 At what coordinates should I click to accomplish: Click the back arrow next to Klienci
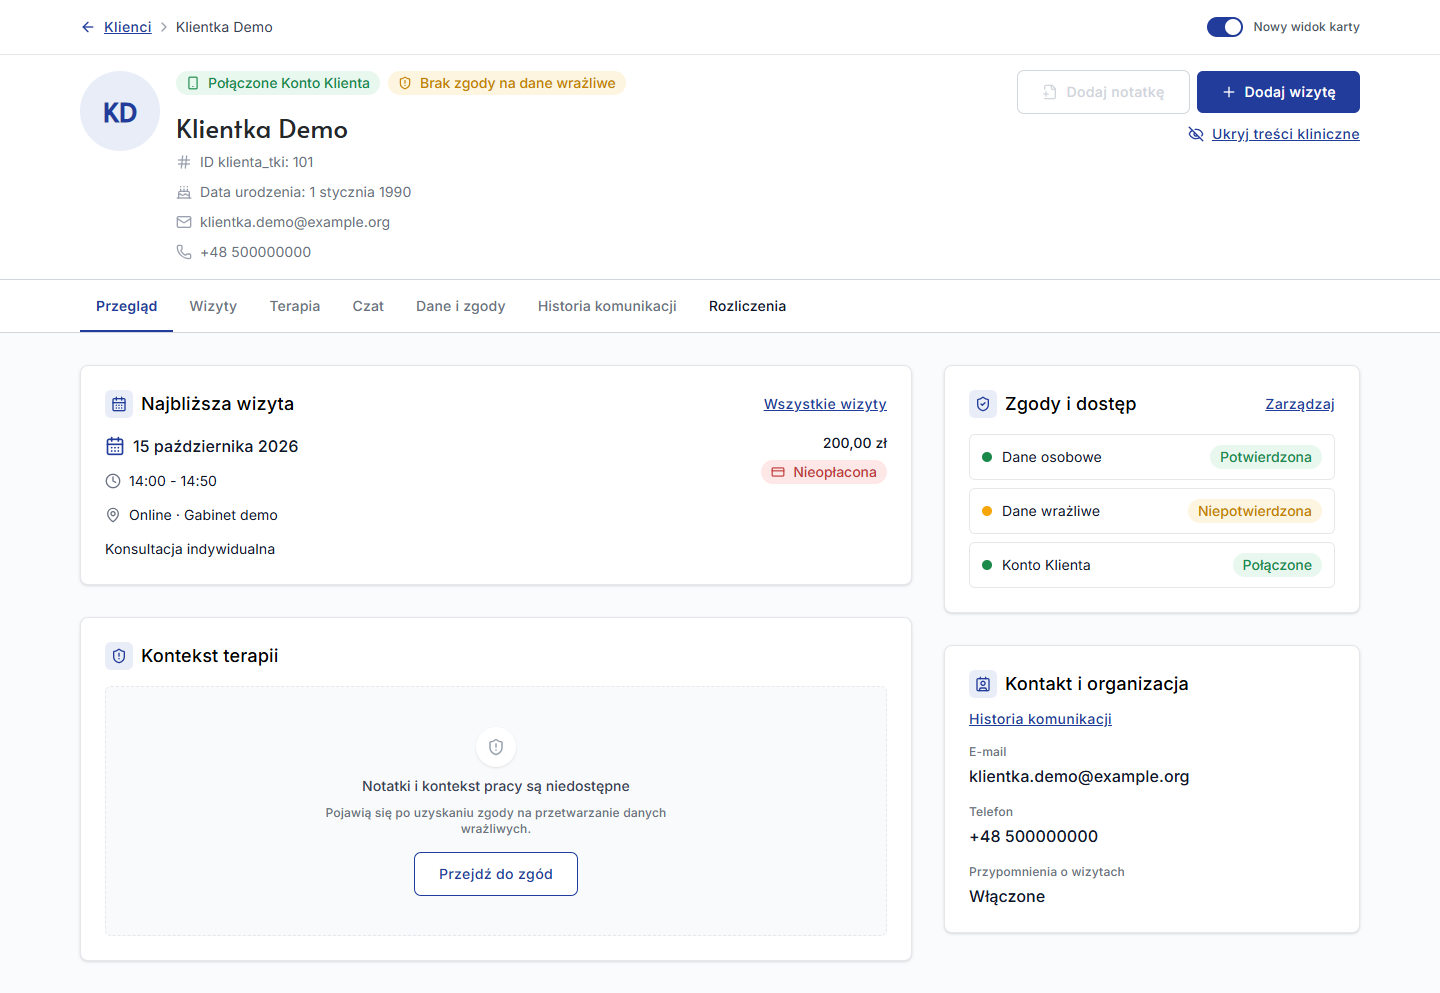tap(88, 27)
